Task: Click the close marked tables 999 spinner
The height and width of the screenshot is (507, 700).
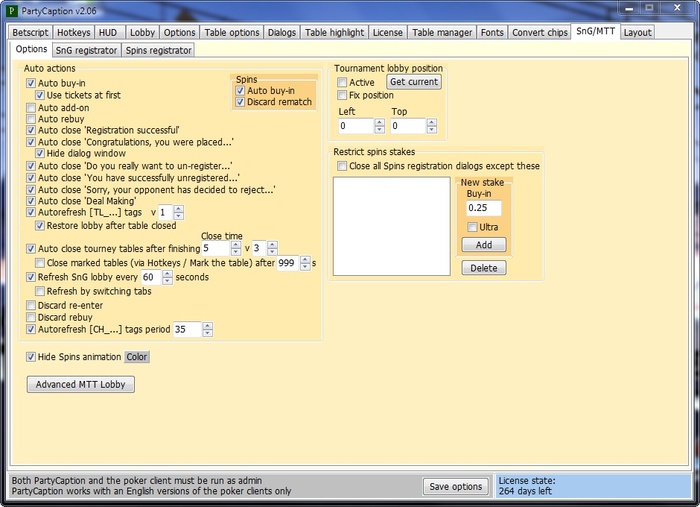Action: [305, 263]
